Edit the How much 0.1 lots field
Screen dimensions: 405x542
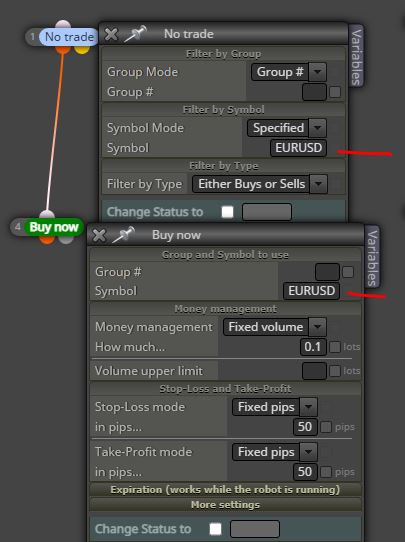(x=313, y=347)
